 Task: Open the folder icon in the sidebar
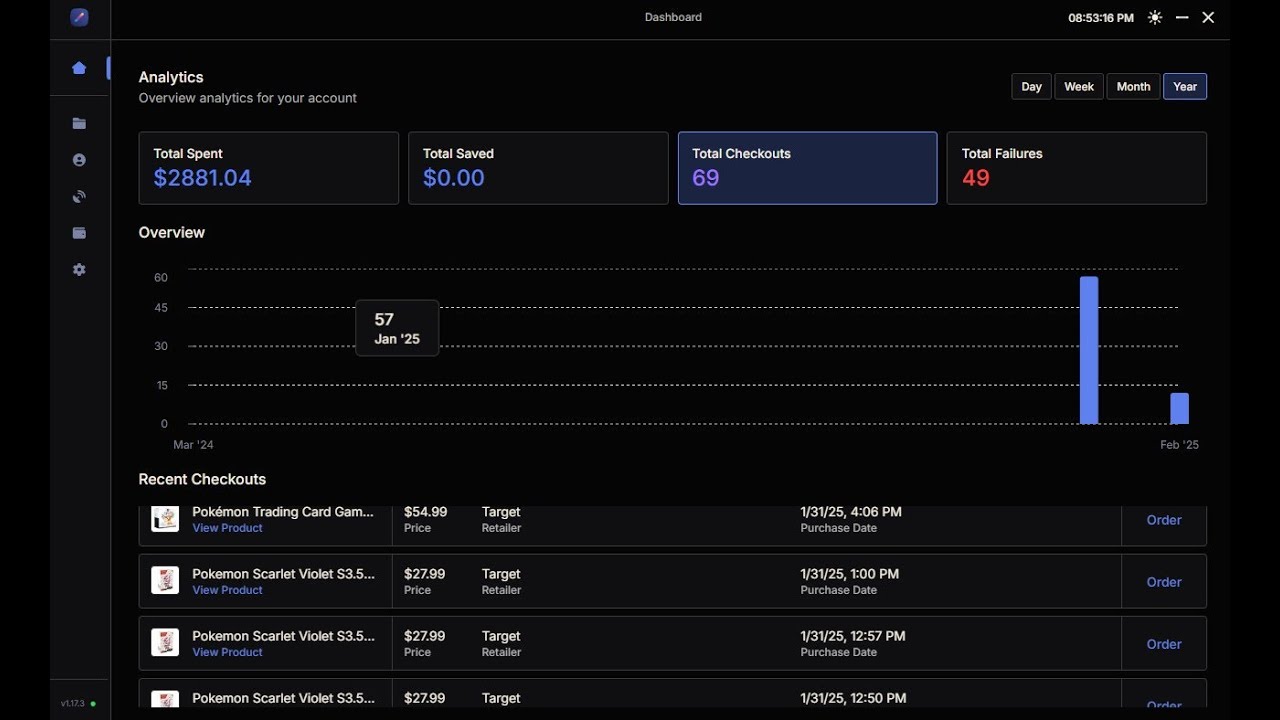[x=79, y=124]
